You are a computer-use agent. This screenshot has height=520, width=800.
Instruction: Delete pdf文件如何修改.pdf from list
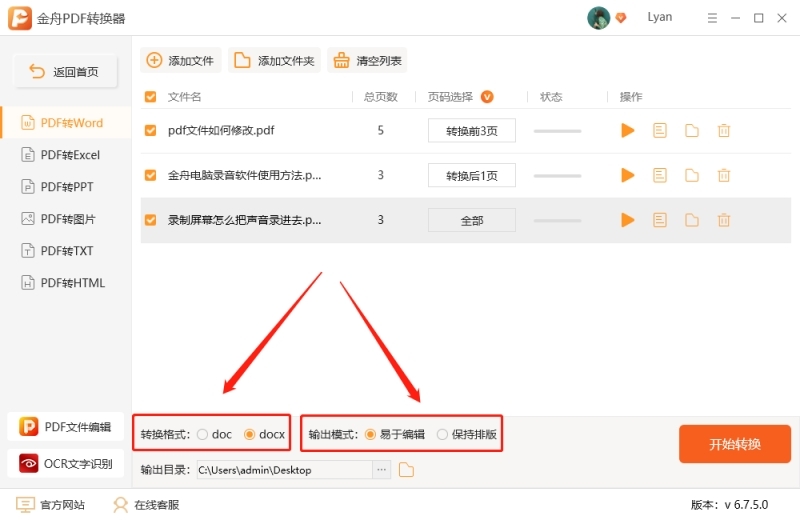click(723, 131)
